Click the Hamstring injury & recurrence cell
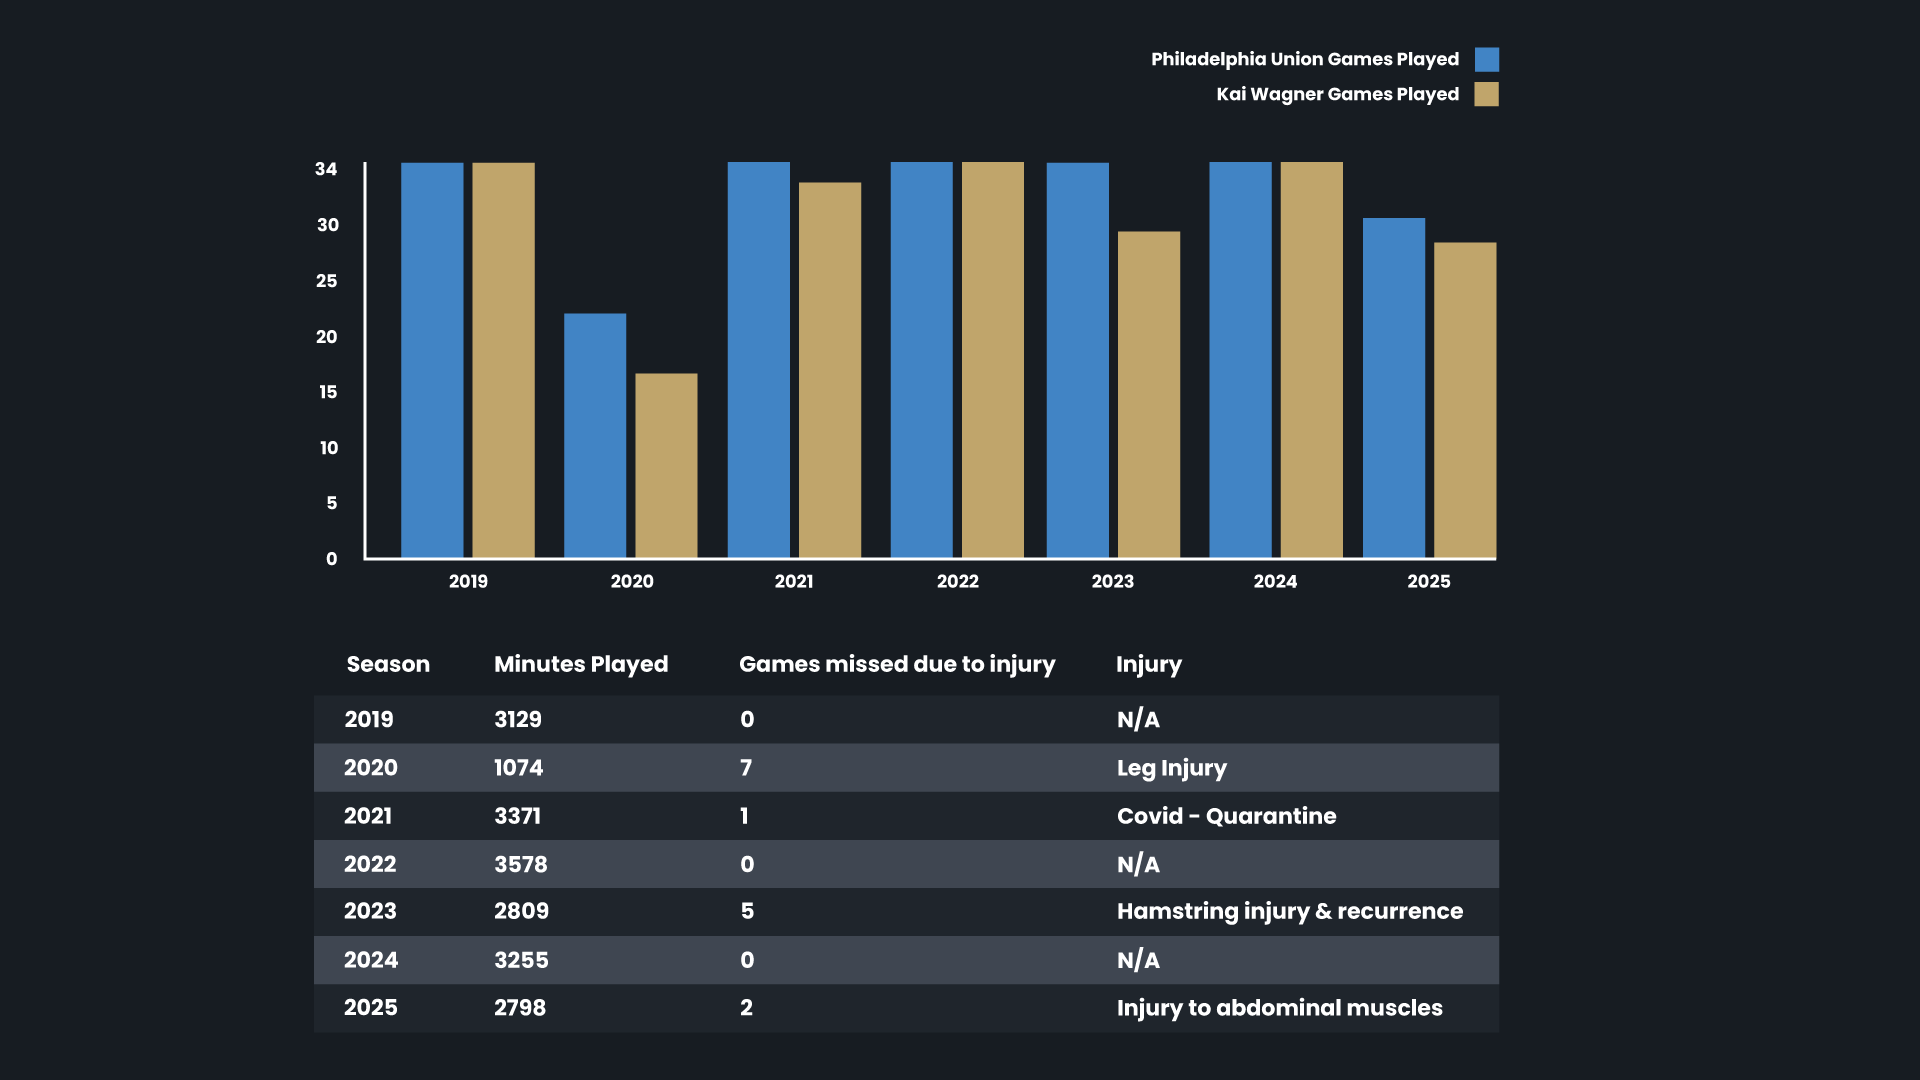 [x=1289, y=911]
